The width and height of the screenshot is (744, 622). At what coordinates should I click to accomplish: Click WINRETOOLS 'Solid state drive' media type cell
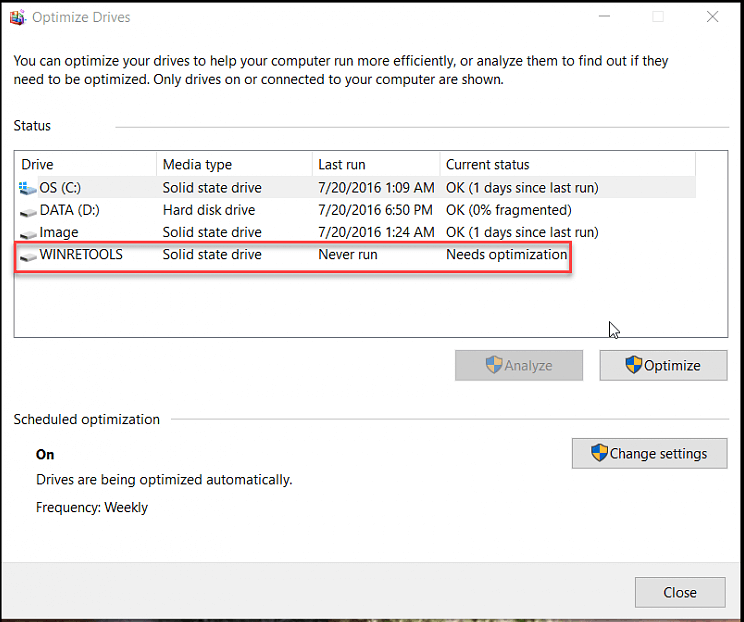pyautogui.click(x=212, y=255)
